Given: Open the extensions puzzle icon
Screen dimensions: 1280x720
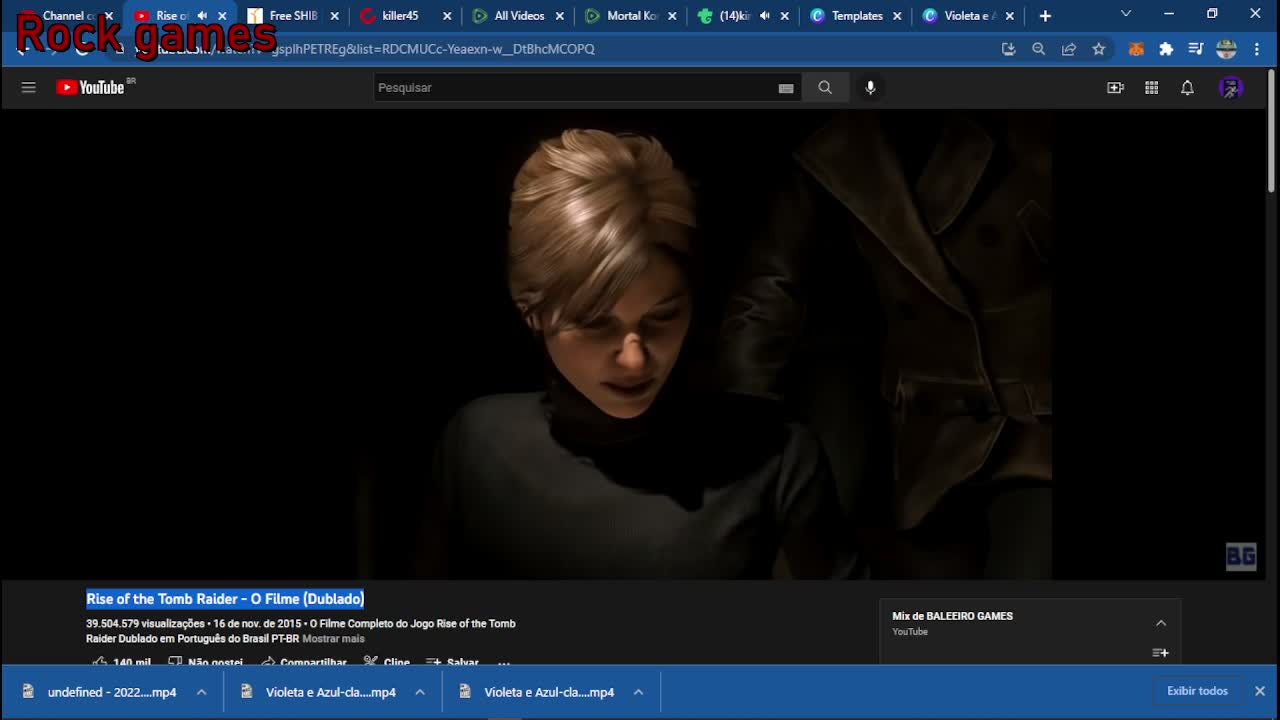Looking at the screenshot, I should [1166, 49].
